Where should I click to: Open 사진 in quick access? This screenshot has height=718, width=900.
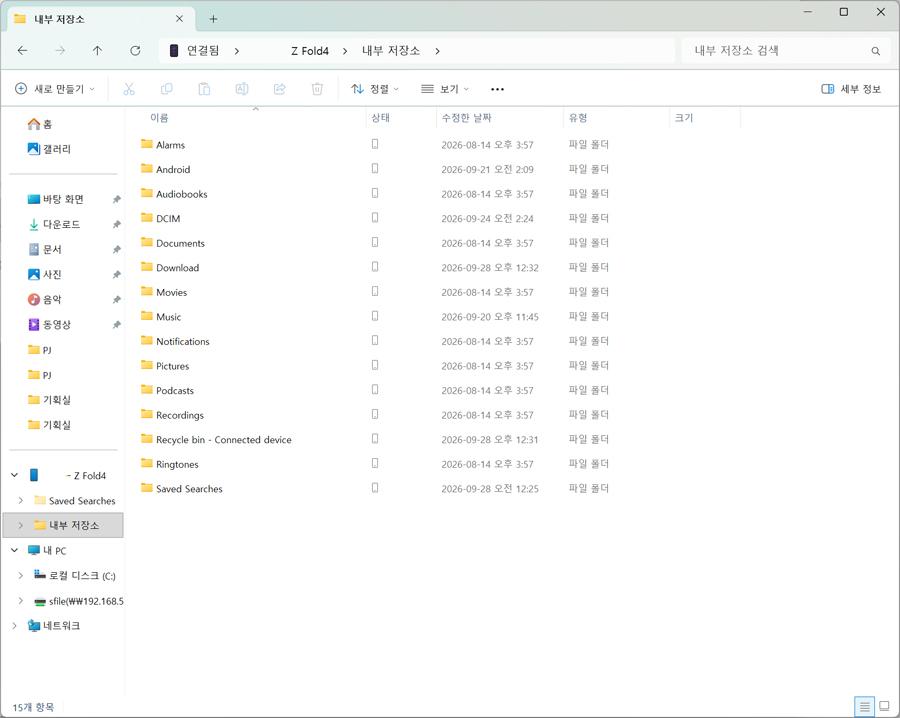pyautogui.click(x=45, y=274)
